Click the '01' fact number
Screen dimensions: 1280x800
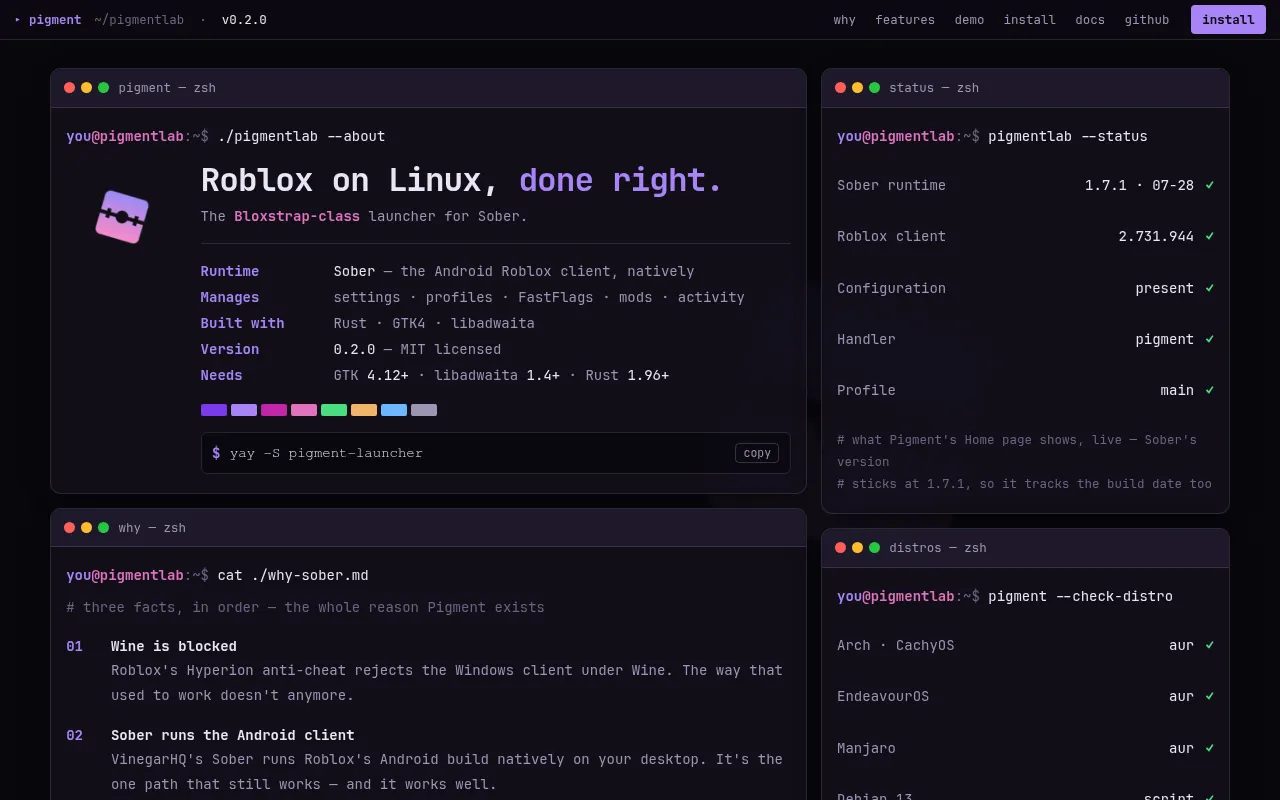point(75,646)
